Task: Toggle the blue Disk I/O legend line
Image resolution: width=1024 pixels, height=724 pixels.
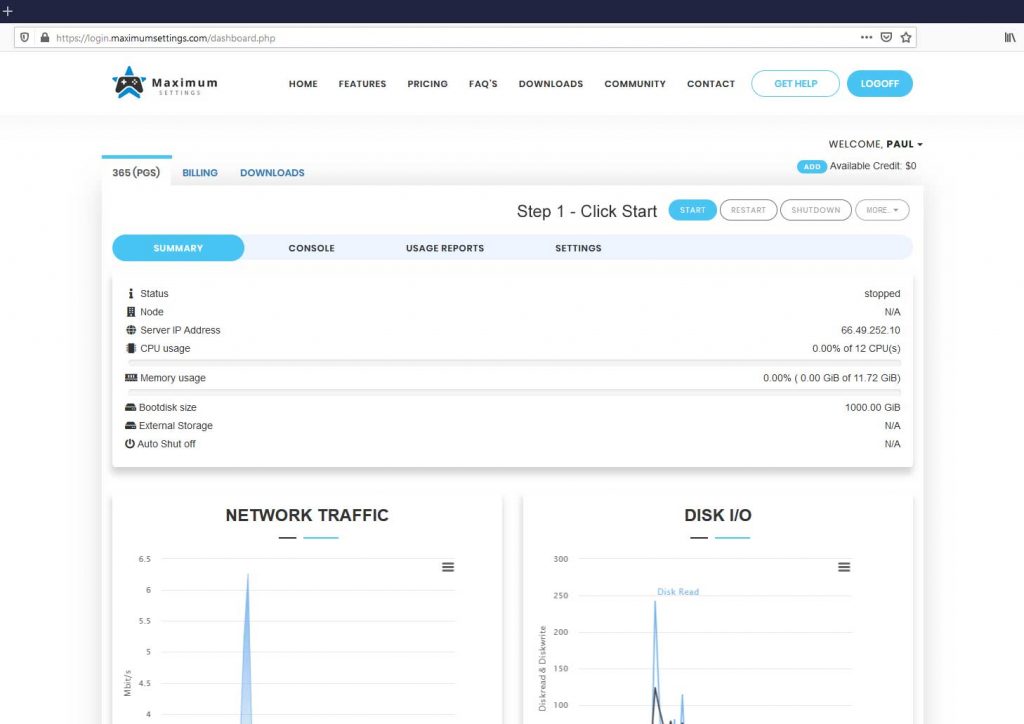Action: point(732,538)
